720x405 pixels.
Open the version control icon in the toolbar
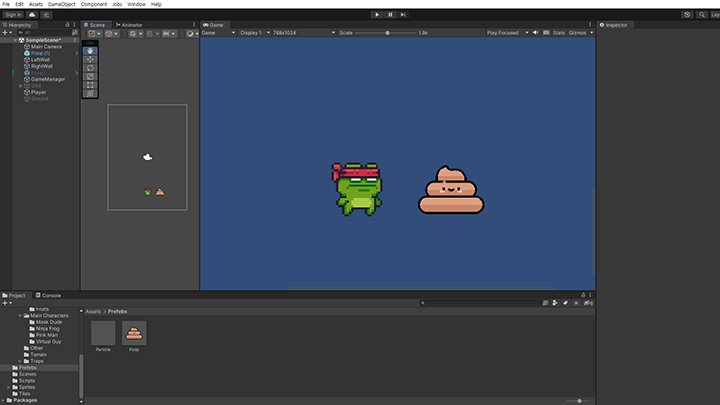[46, 15]
